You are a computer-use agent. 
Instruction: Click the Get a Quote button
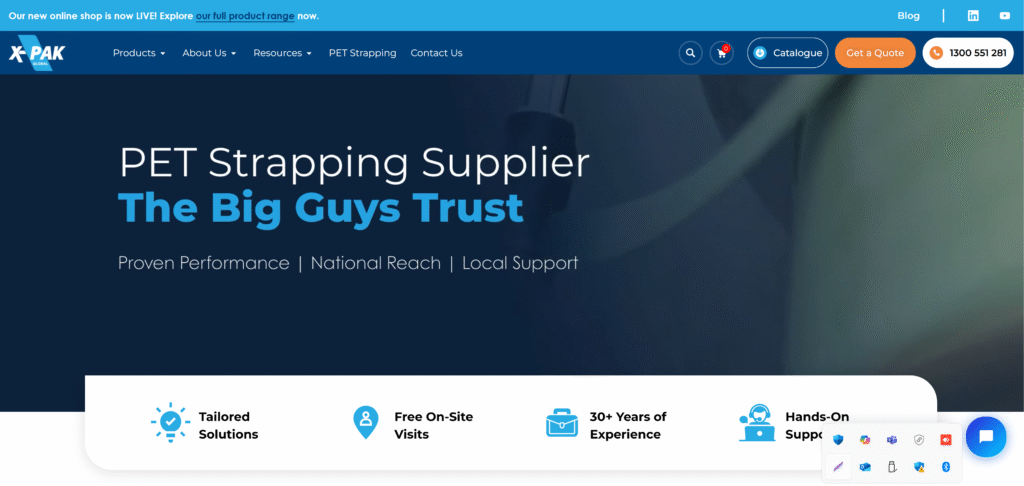875,53
